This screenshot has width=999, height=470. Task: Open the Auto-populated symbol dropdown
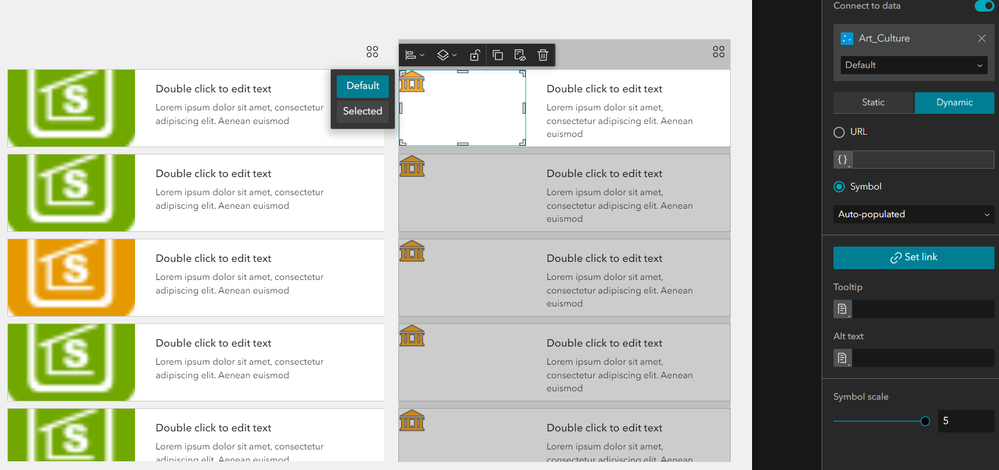pyautogui.click(x=914, y=215)
